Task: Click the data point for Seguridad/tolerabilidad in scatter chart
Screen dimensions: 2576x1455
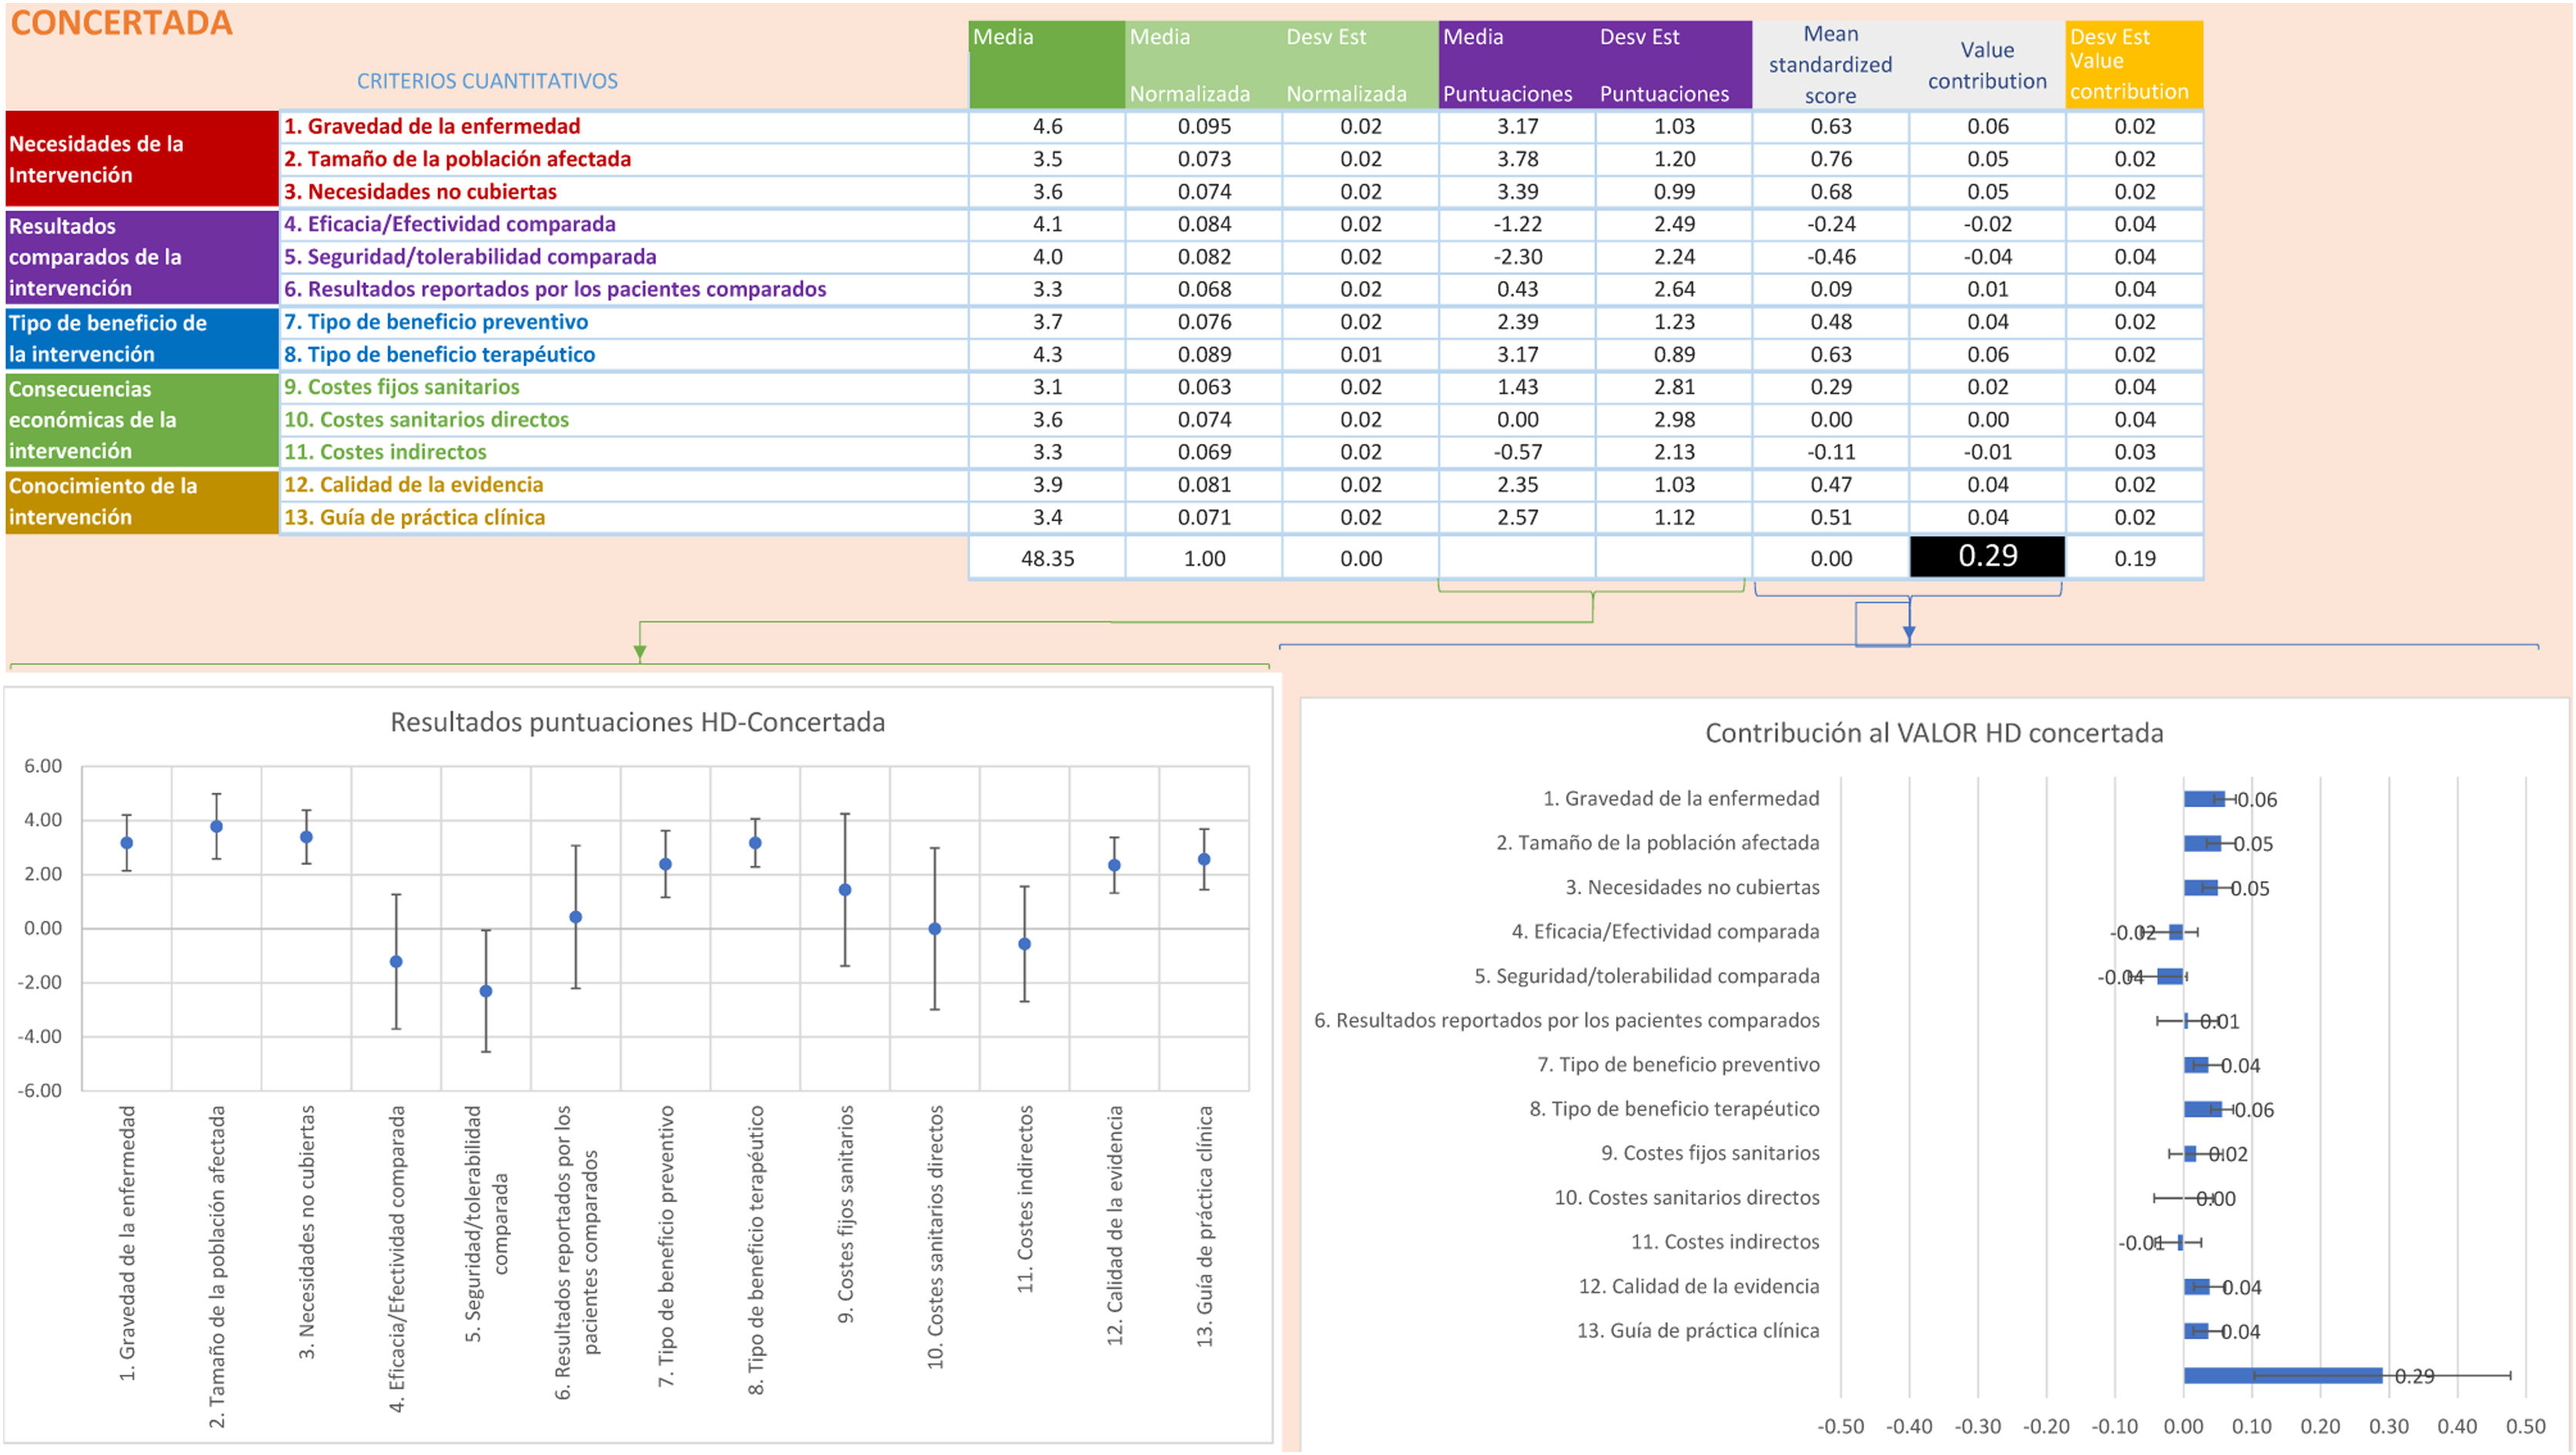Action: [486, 991]
